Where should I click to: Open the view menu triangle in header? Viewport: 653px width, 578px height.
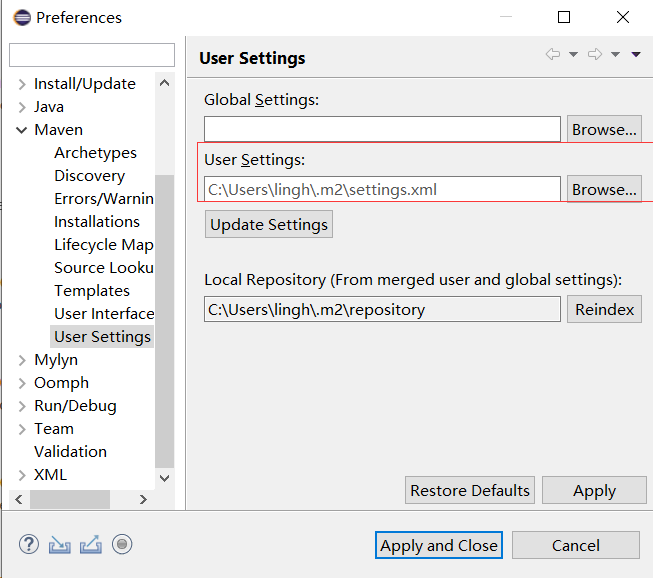tap(636, 54)
